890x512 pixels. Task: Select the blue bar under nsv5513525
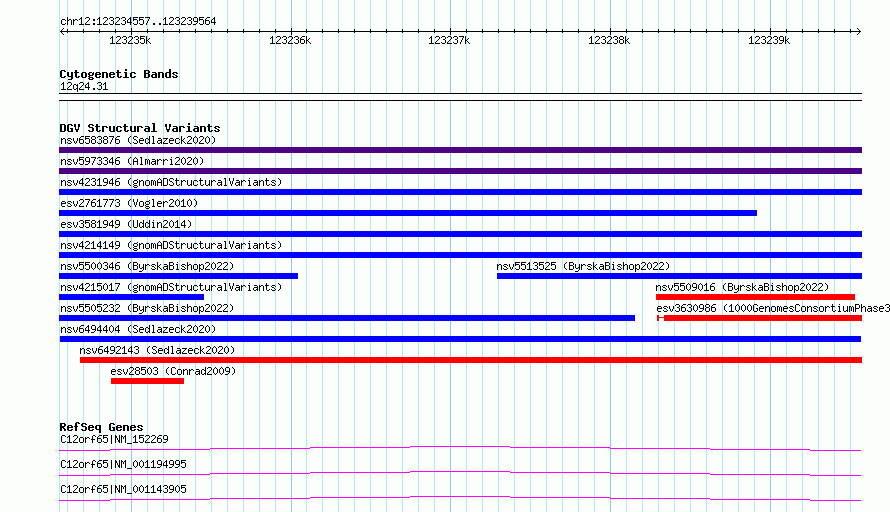click(679, 276)
